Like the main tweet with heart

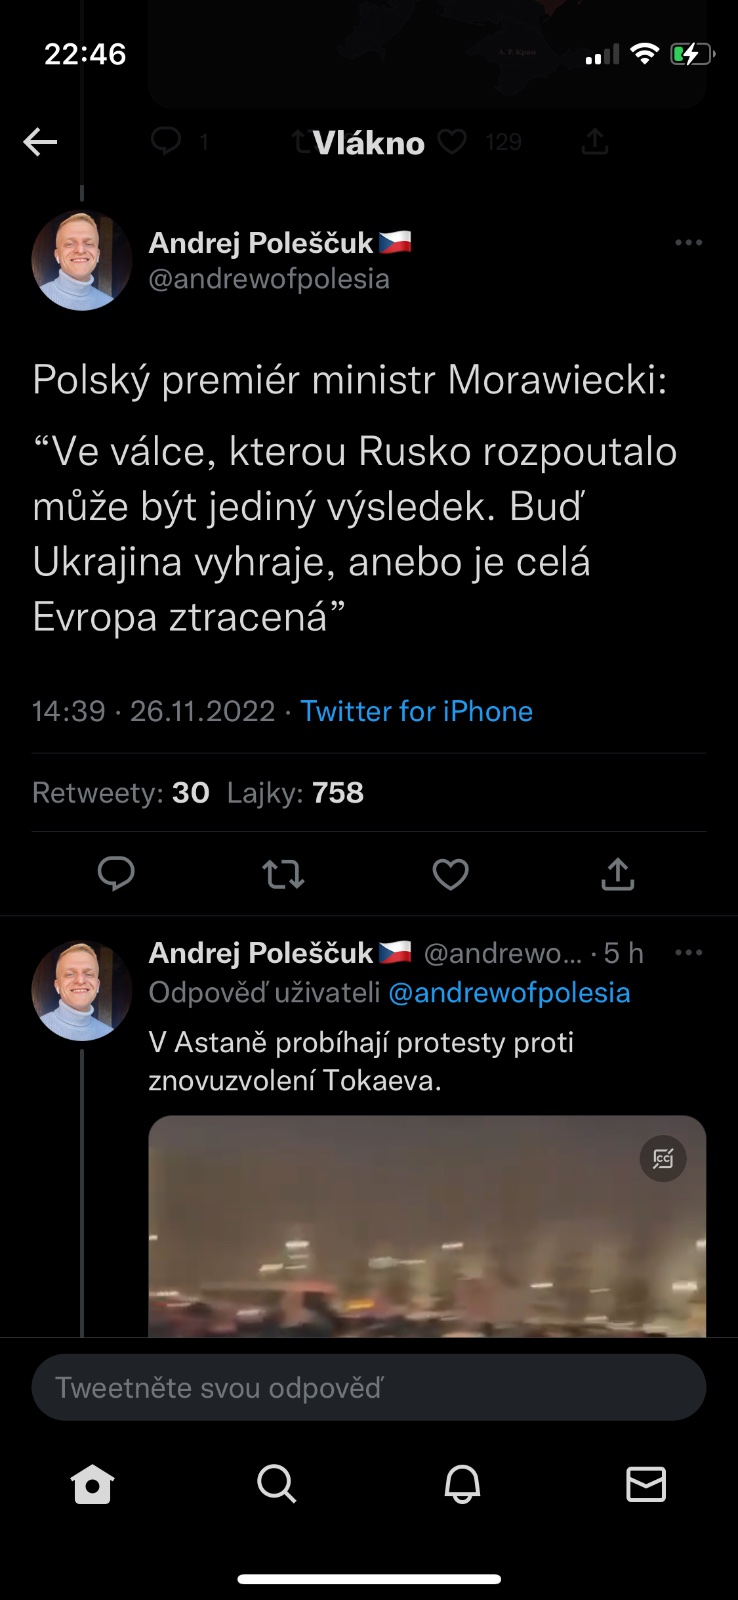450,875
